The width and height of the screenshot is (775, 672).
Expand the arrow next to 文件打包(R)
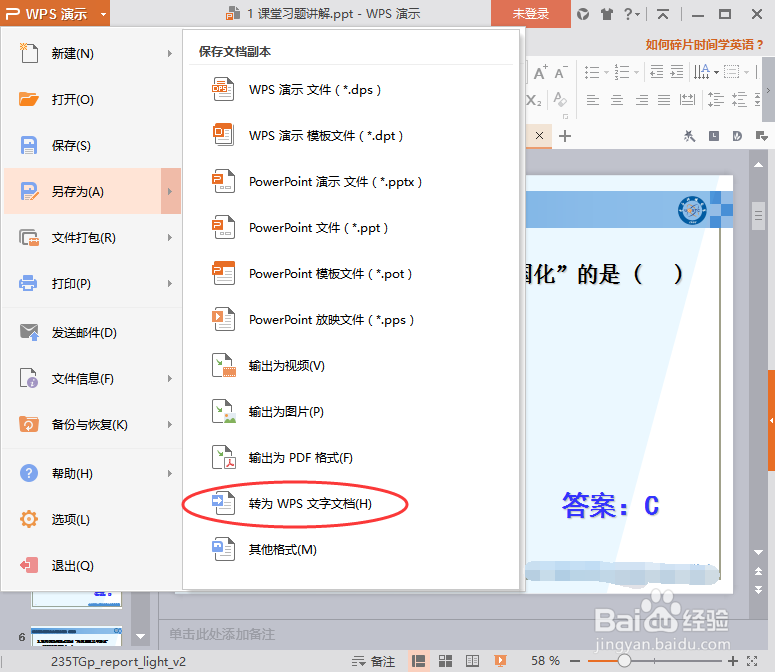coord(170,237)
